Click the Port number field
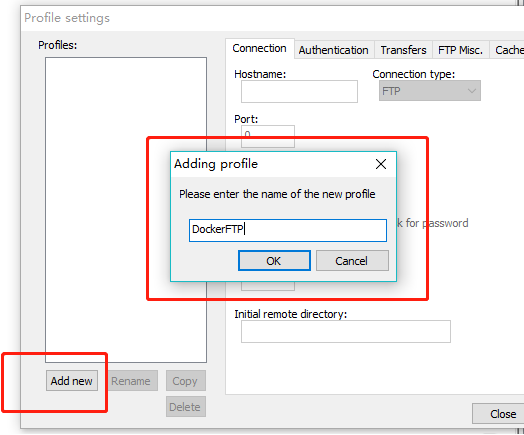 pos(268,136)
